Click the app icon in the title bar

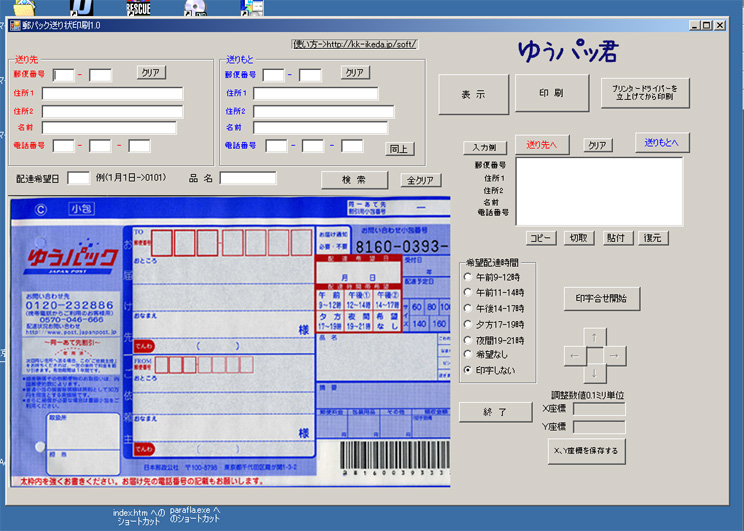coord(15,25)
